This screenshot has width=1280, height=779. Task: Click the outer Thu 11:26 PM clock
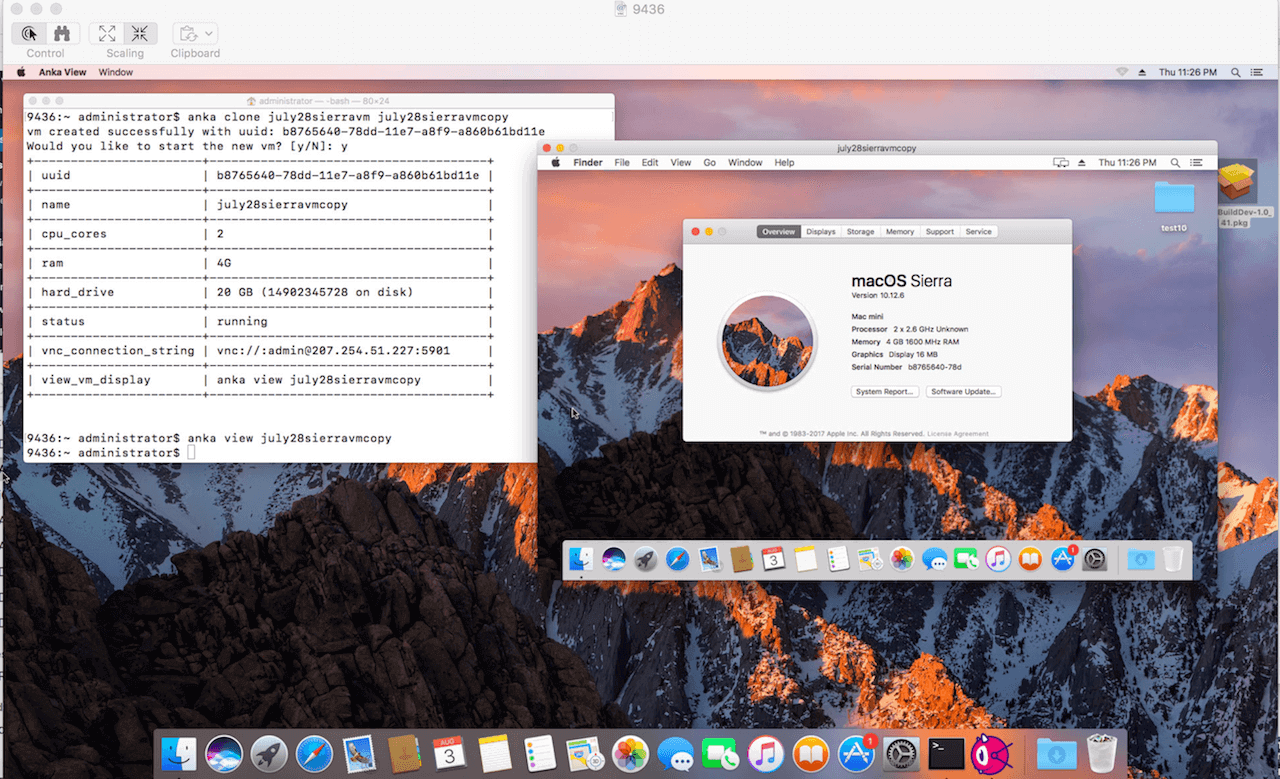click(1188, 72)
